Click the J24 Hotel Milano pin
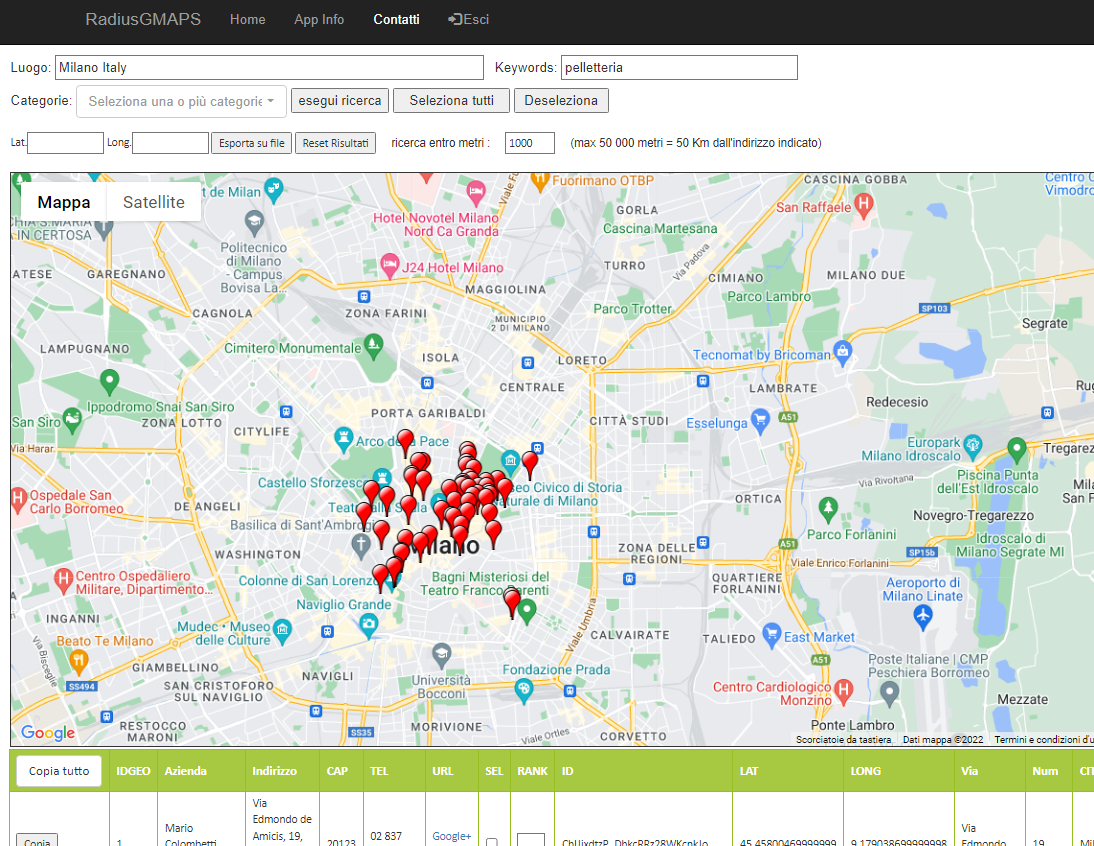 389,267
